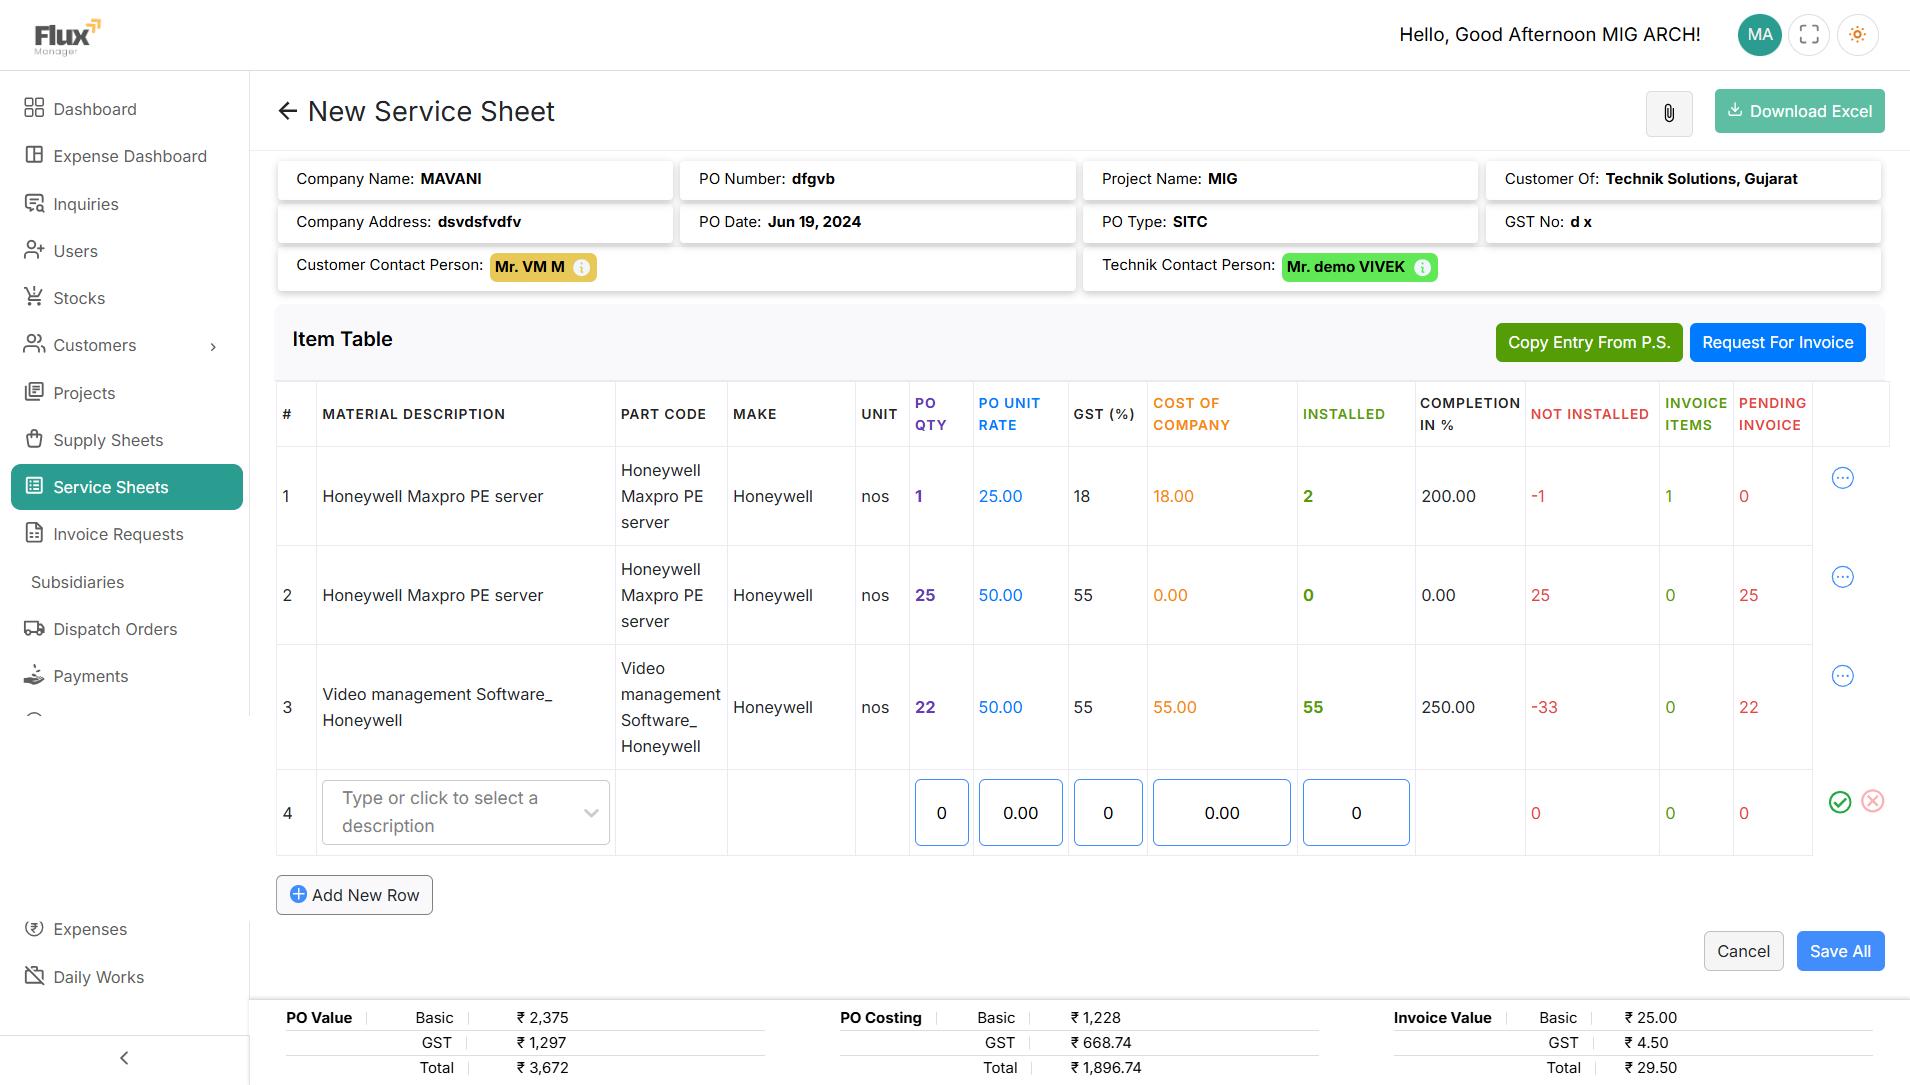Confirm row 4 with green checkmark

(x=1840, y=802)
